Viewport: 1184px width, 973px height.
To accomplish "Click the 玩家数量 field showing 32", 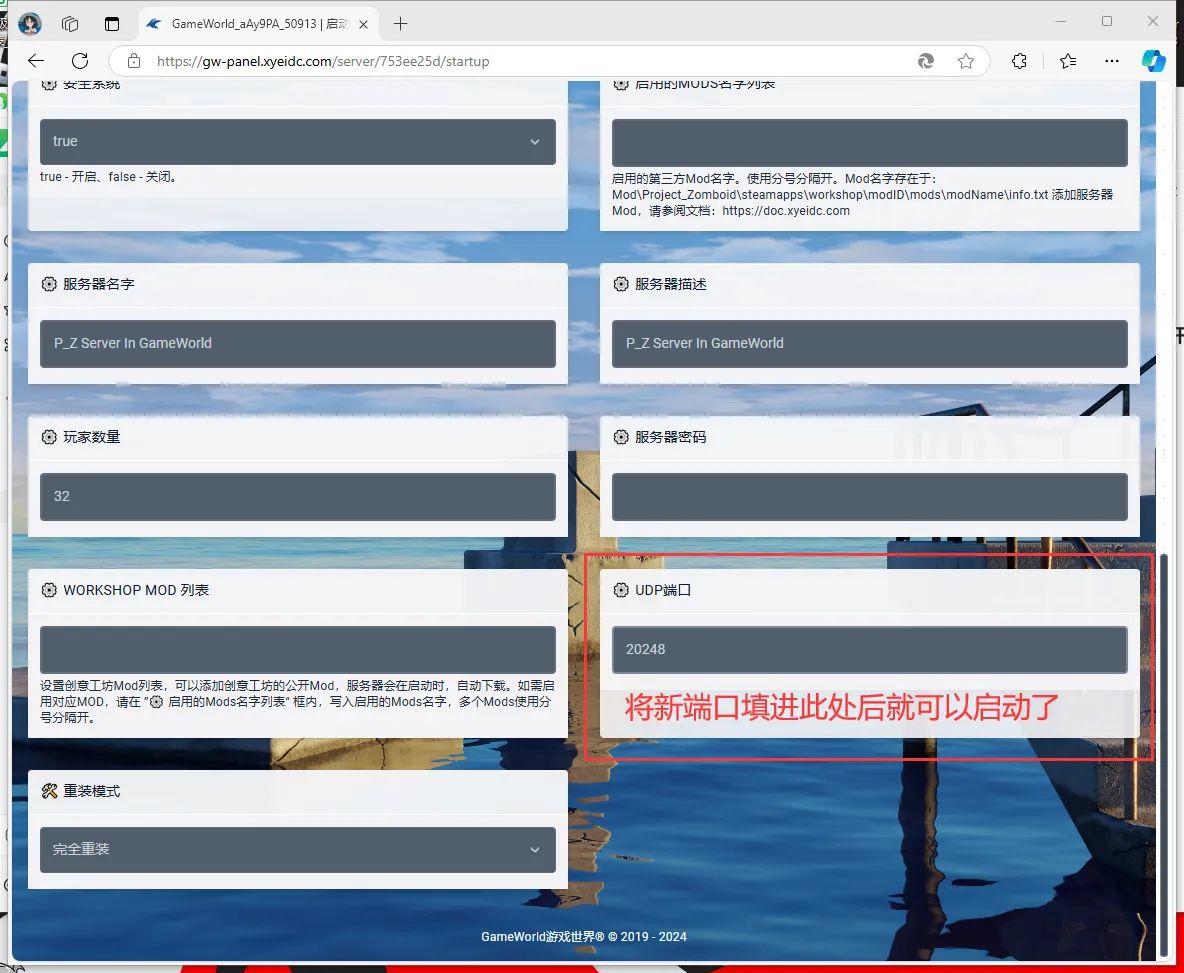I will [297, 496].
